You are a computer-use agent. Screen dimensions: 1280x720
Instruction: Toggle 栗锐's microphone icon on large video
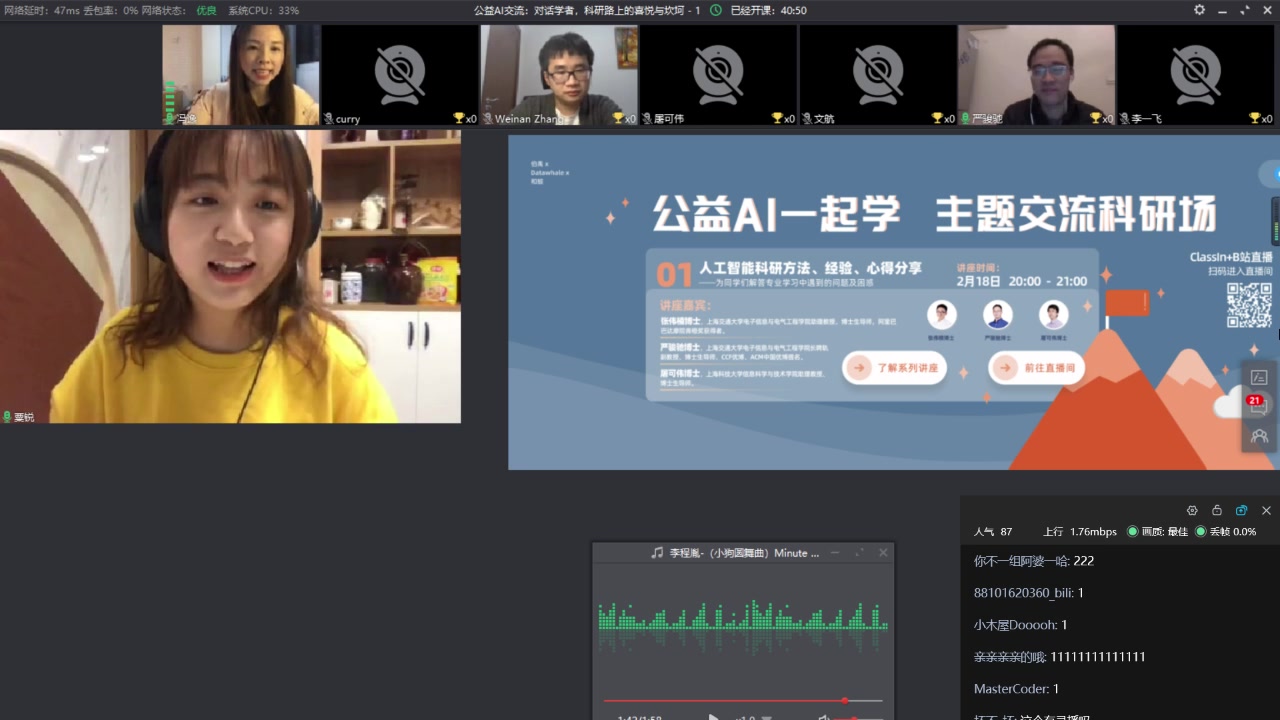pos(7,416)
